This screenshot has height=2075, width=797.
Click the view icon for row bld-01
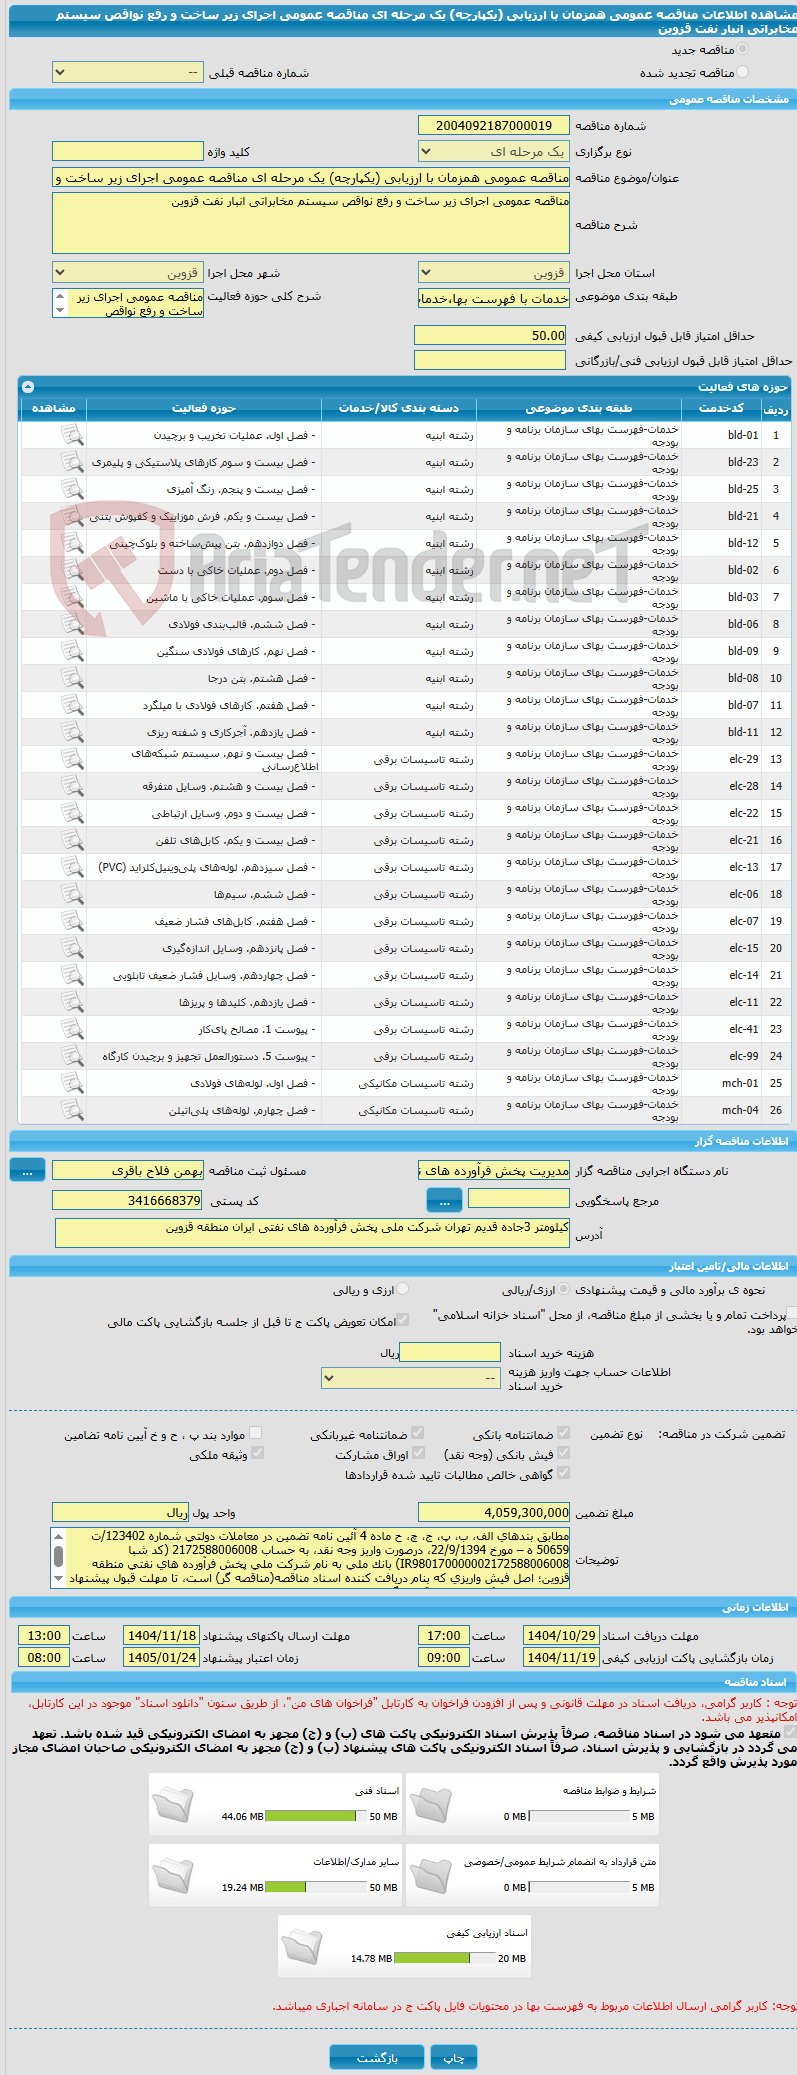[72, 435]
